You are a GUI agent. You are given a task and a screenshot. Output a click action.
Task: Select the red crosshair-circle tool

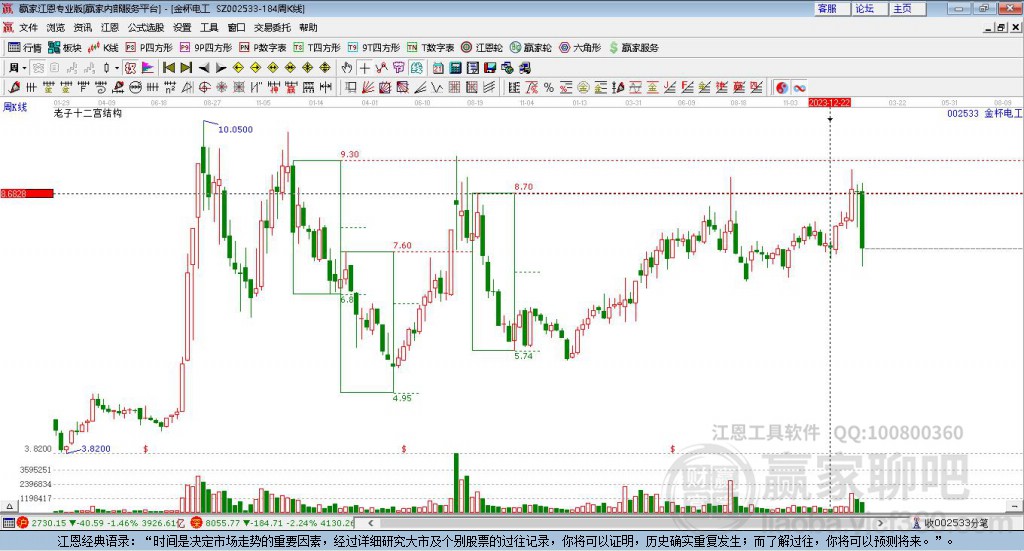tap(204, 87)
